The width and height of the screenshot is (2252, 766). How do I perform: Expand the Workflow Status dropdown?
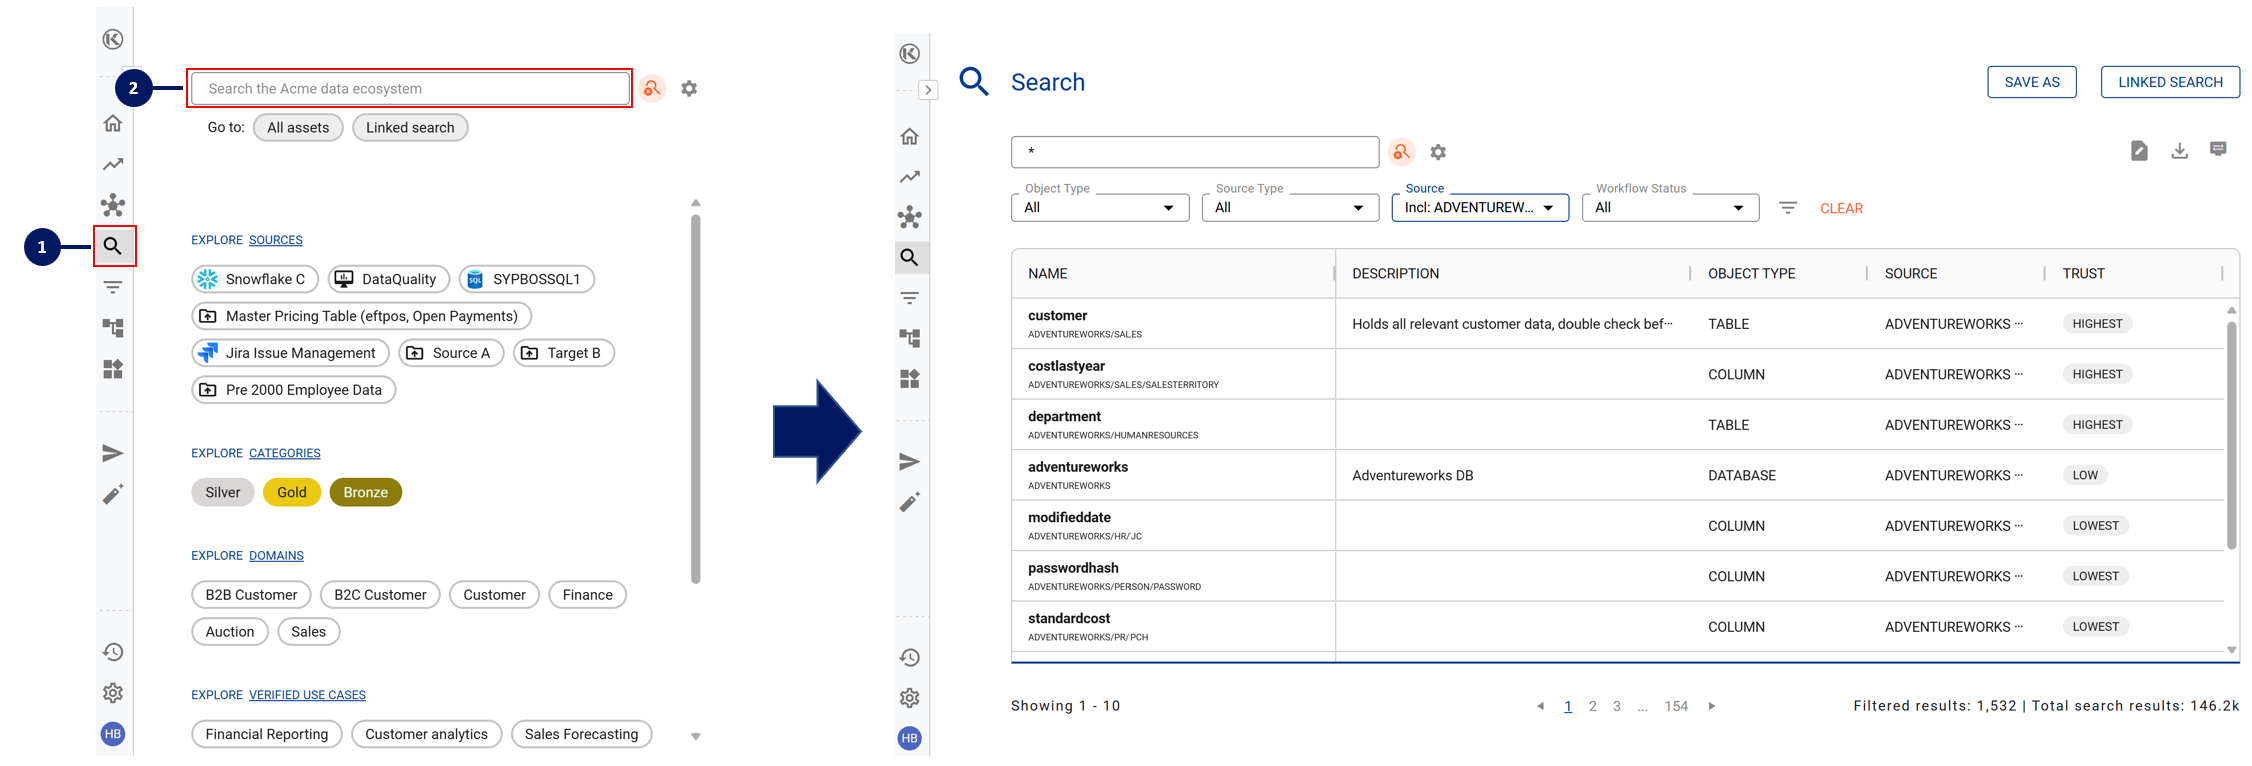[x=1669, y=208]
